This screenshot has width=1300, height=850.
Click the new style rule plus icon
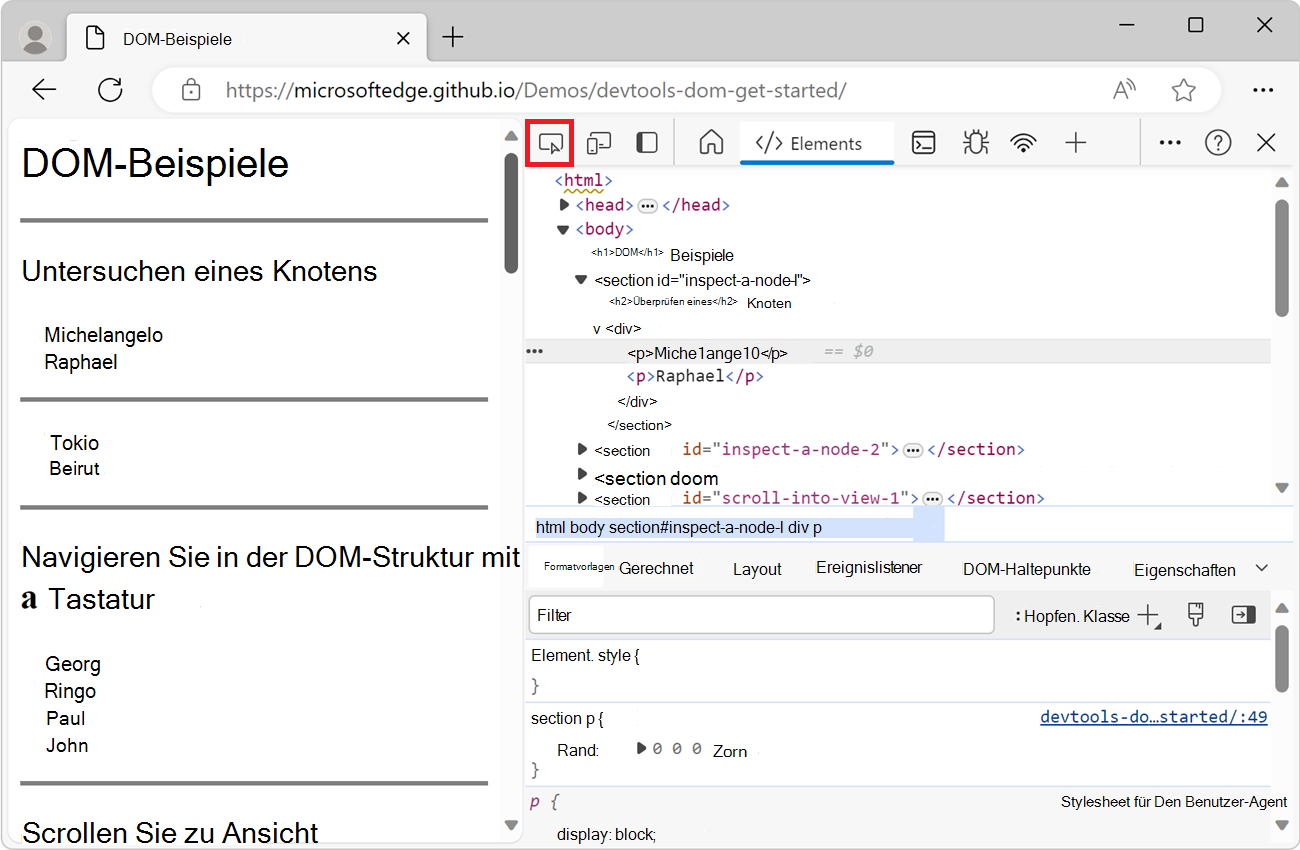point(1148,615)
